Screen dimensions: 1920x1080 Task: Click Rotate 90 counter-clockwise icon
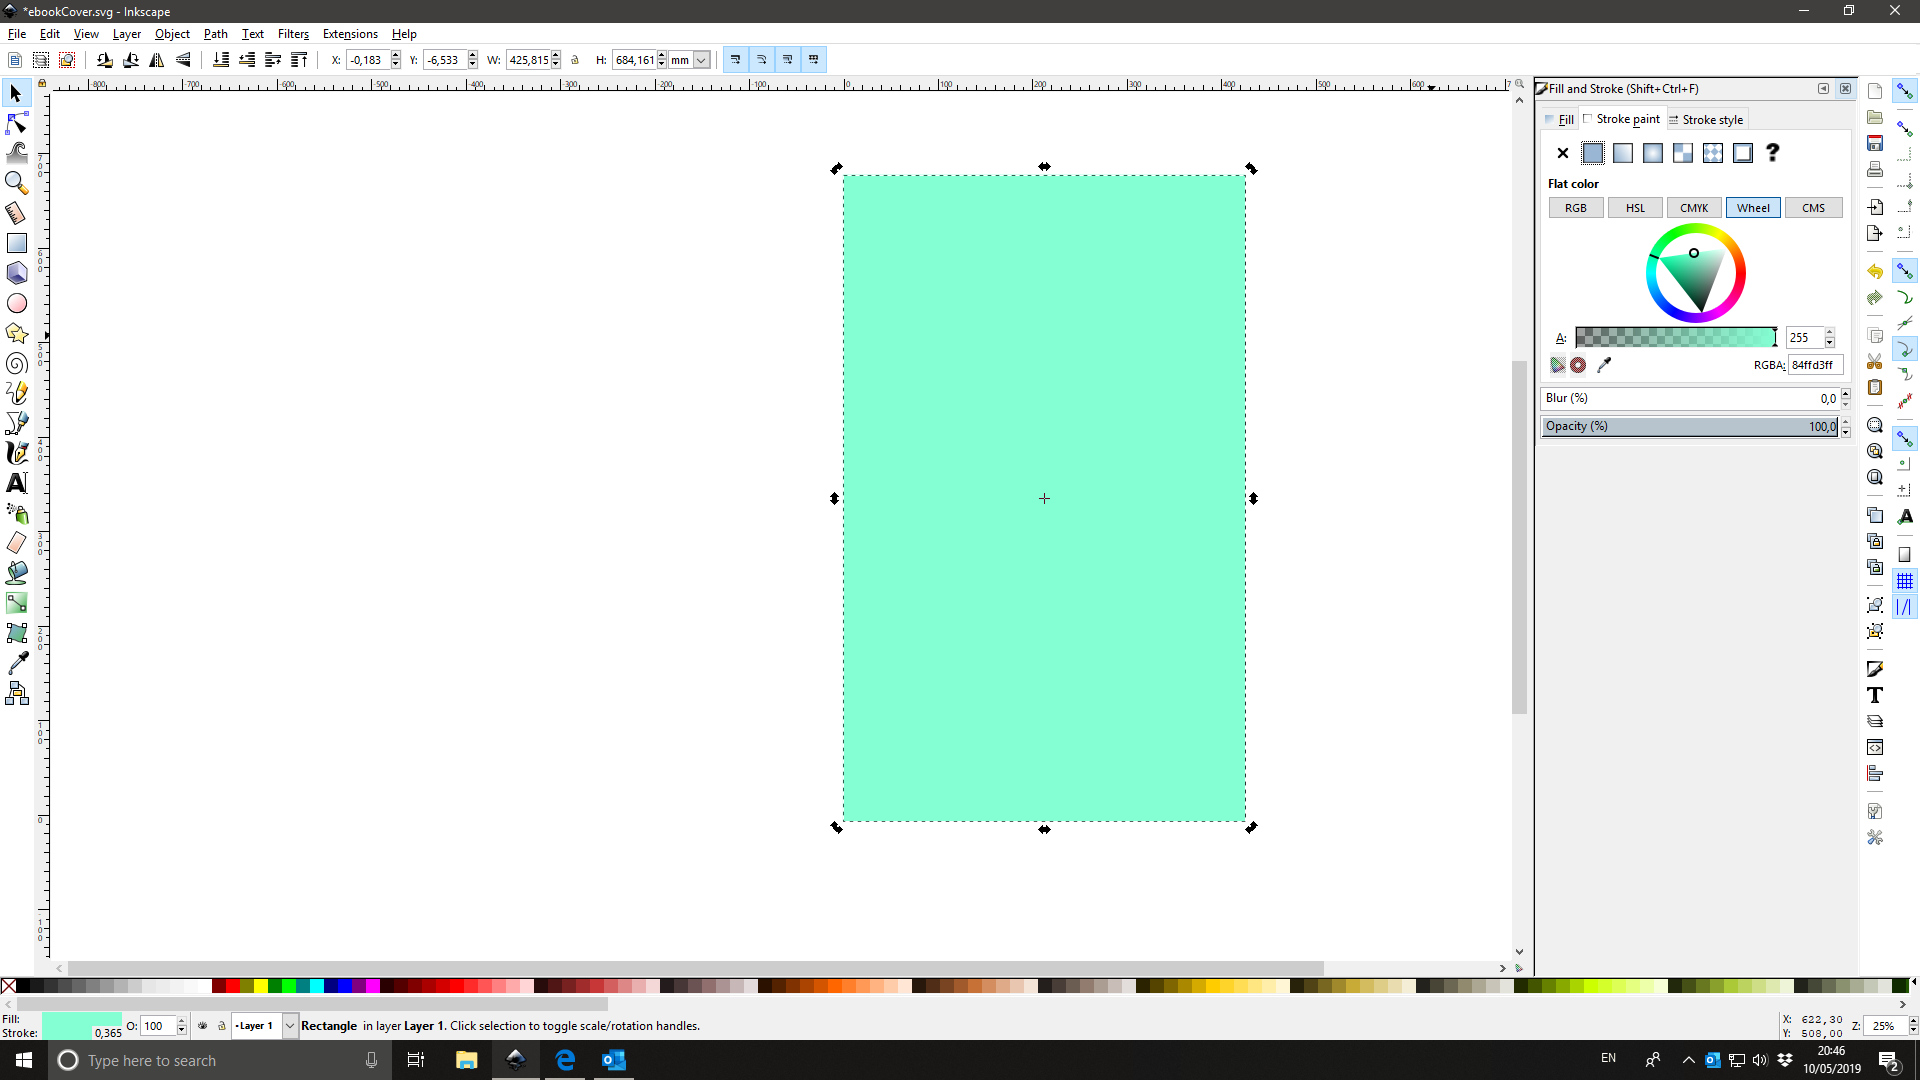pos(105,60)
